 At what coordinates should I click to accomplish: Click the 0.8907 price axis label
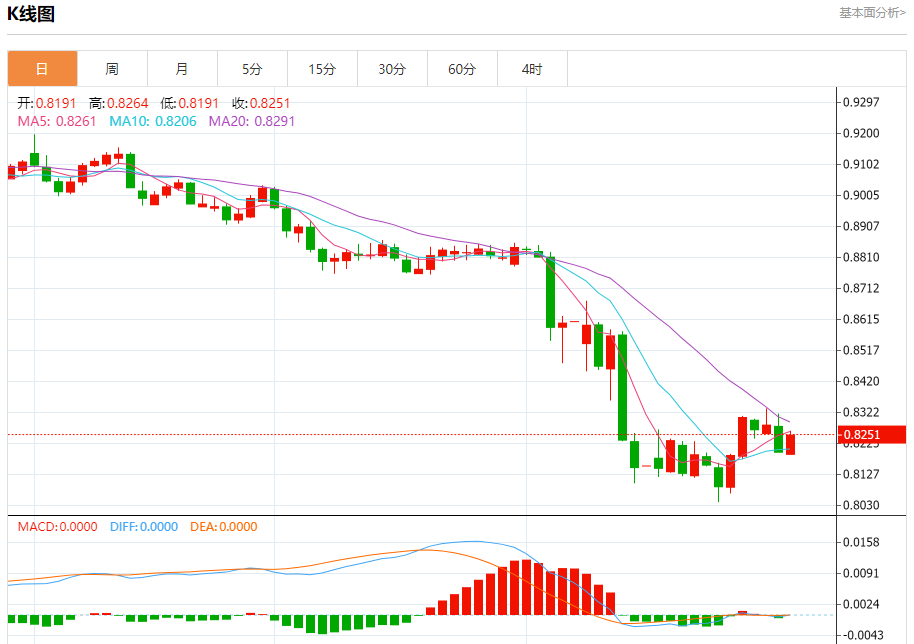(861, 226)
